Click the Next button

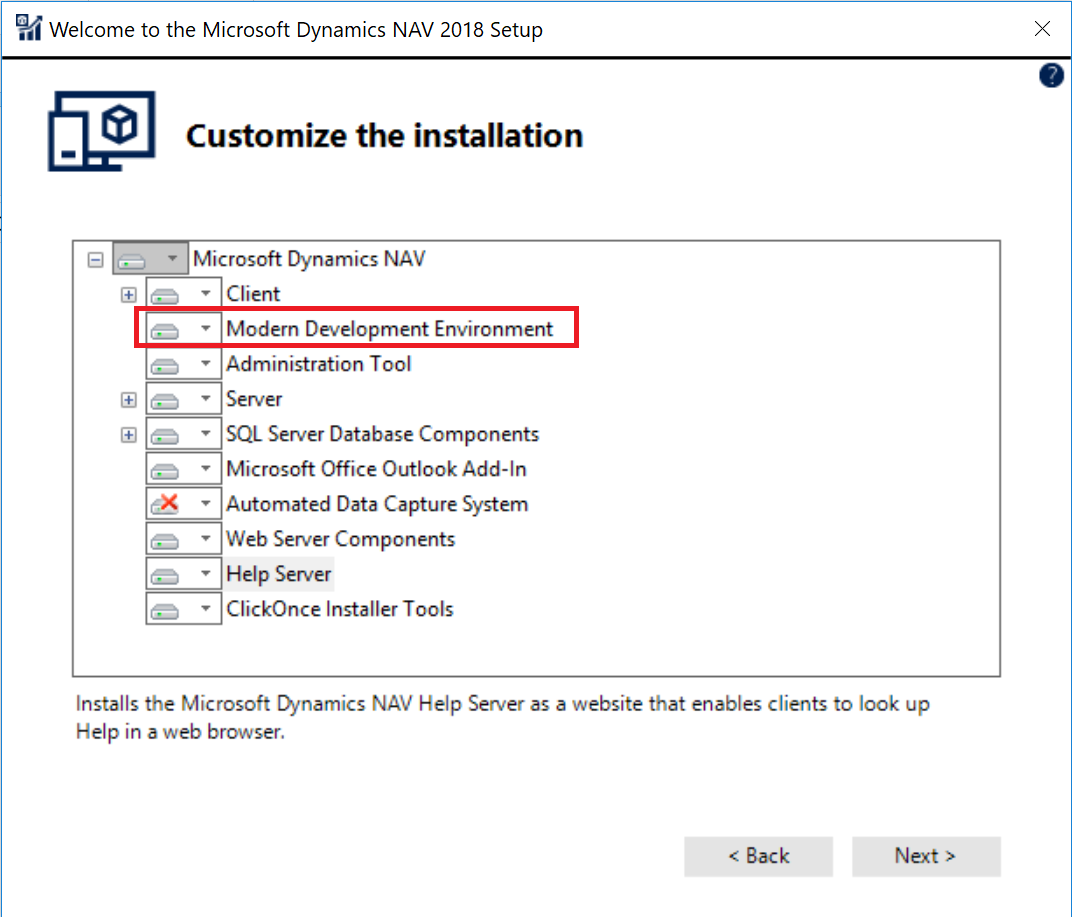point(926,856)
